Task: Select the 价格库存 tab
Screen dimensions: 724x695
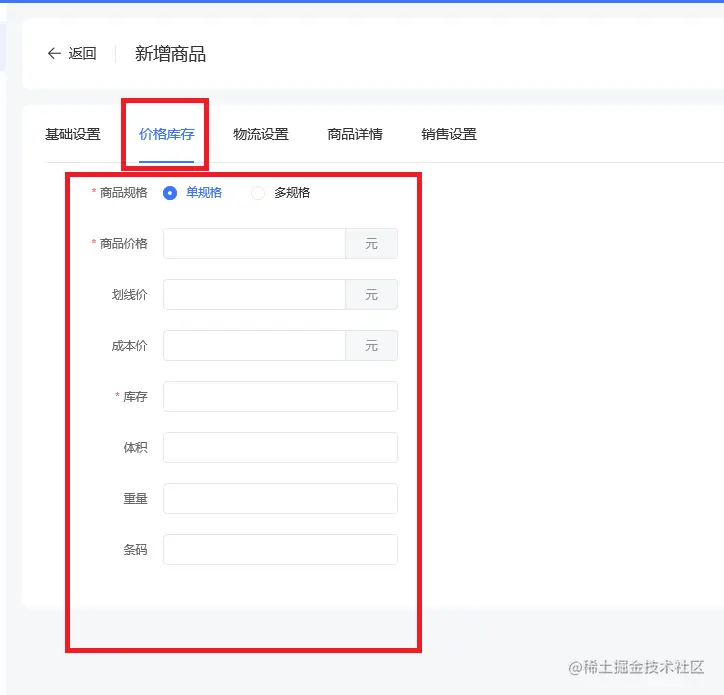Action: point(167,134)
